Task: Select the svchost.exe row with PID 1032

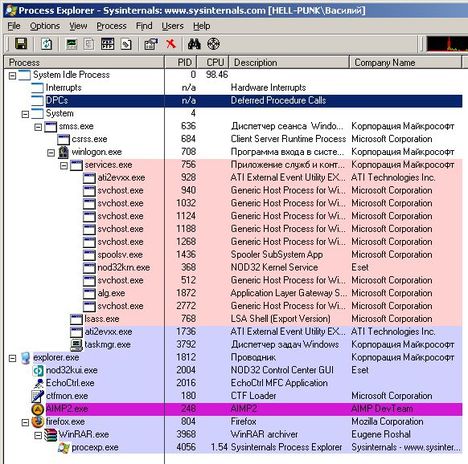Action: pyautogui.click(x=233, y=204)
